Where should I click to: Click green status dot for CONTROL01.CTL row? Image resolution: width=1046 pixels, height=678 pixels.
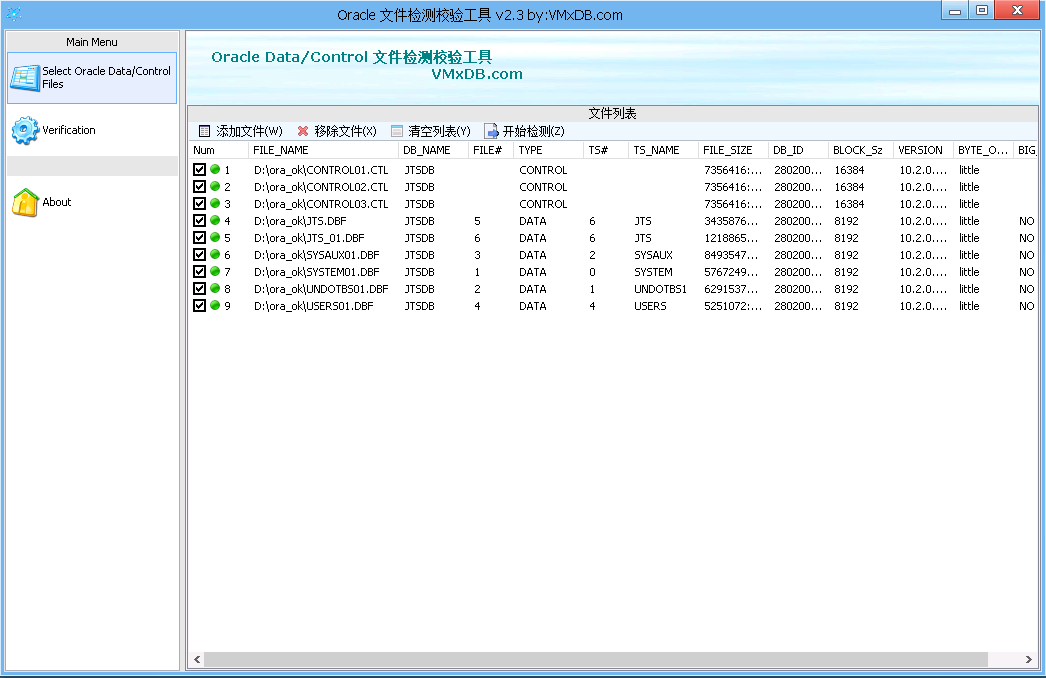[215, 170]
